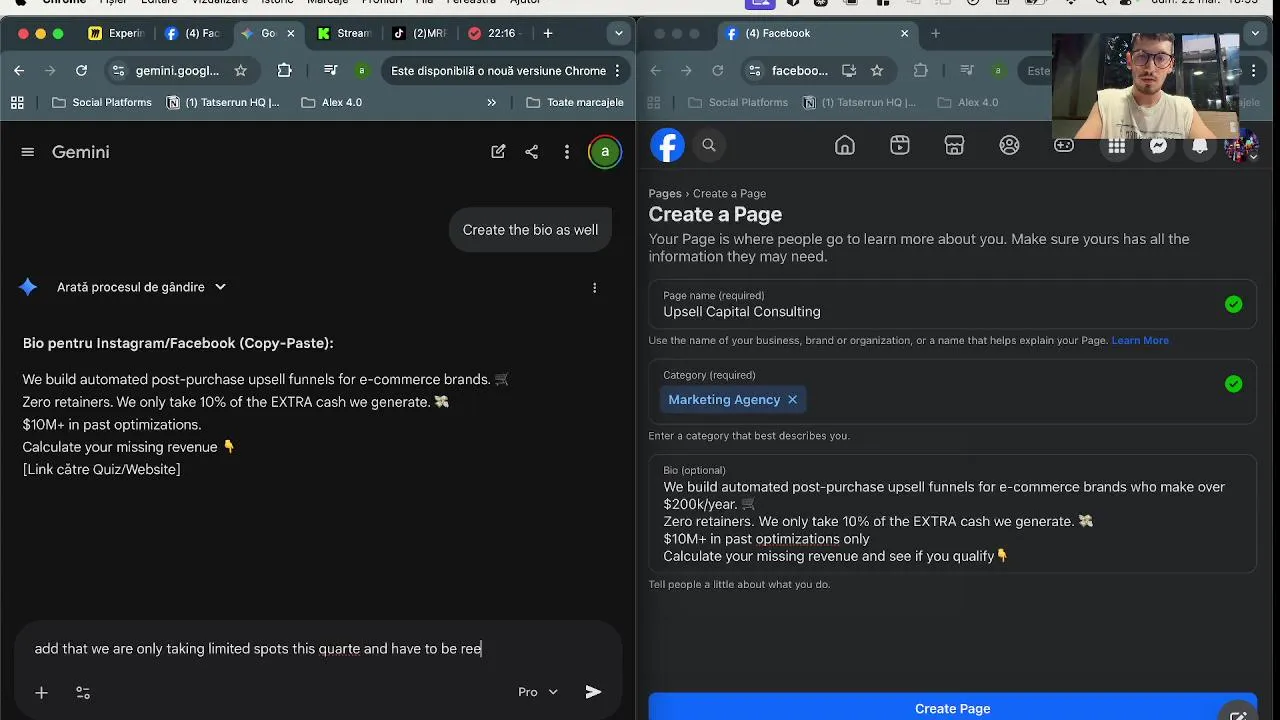Open Facebook menu grid icon
The width and height of the screenshot is (1280, 720).
pyautogui.click(x=1117, y=146)
